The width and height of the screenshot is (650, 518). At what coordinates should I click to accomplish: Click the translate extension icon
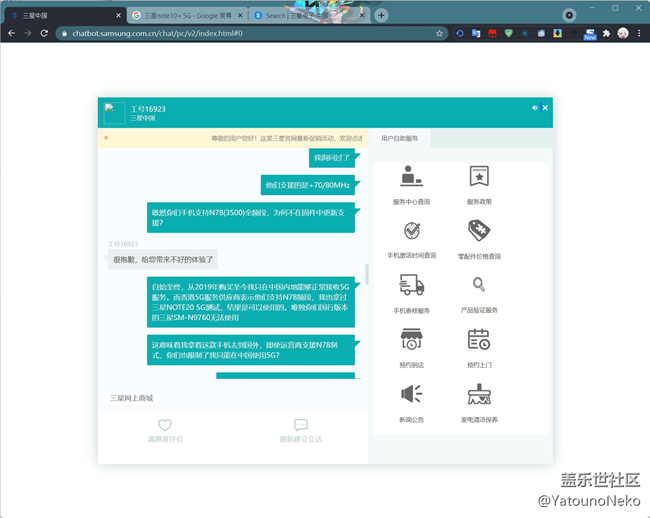(x=476, y=33)
